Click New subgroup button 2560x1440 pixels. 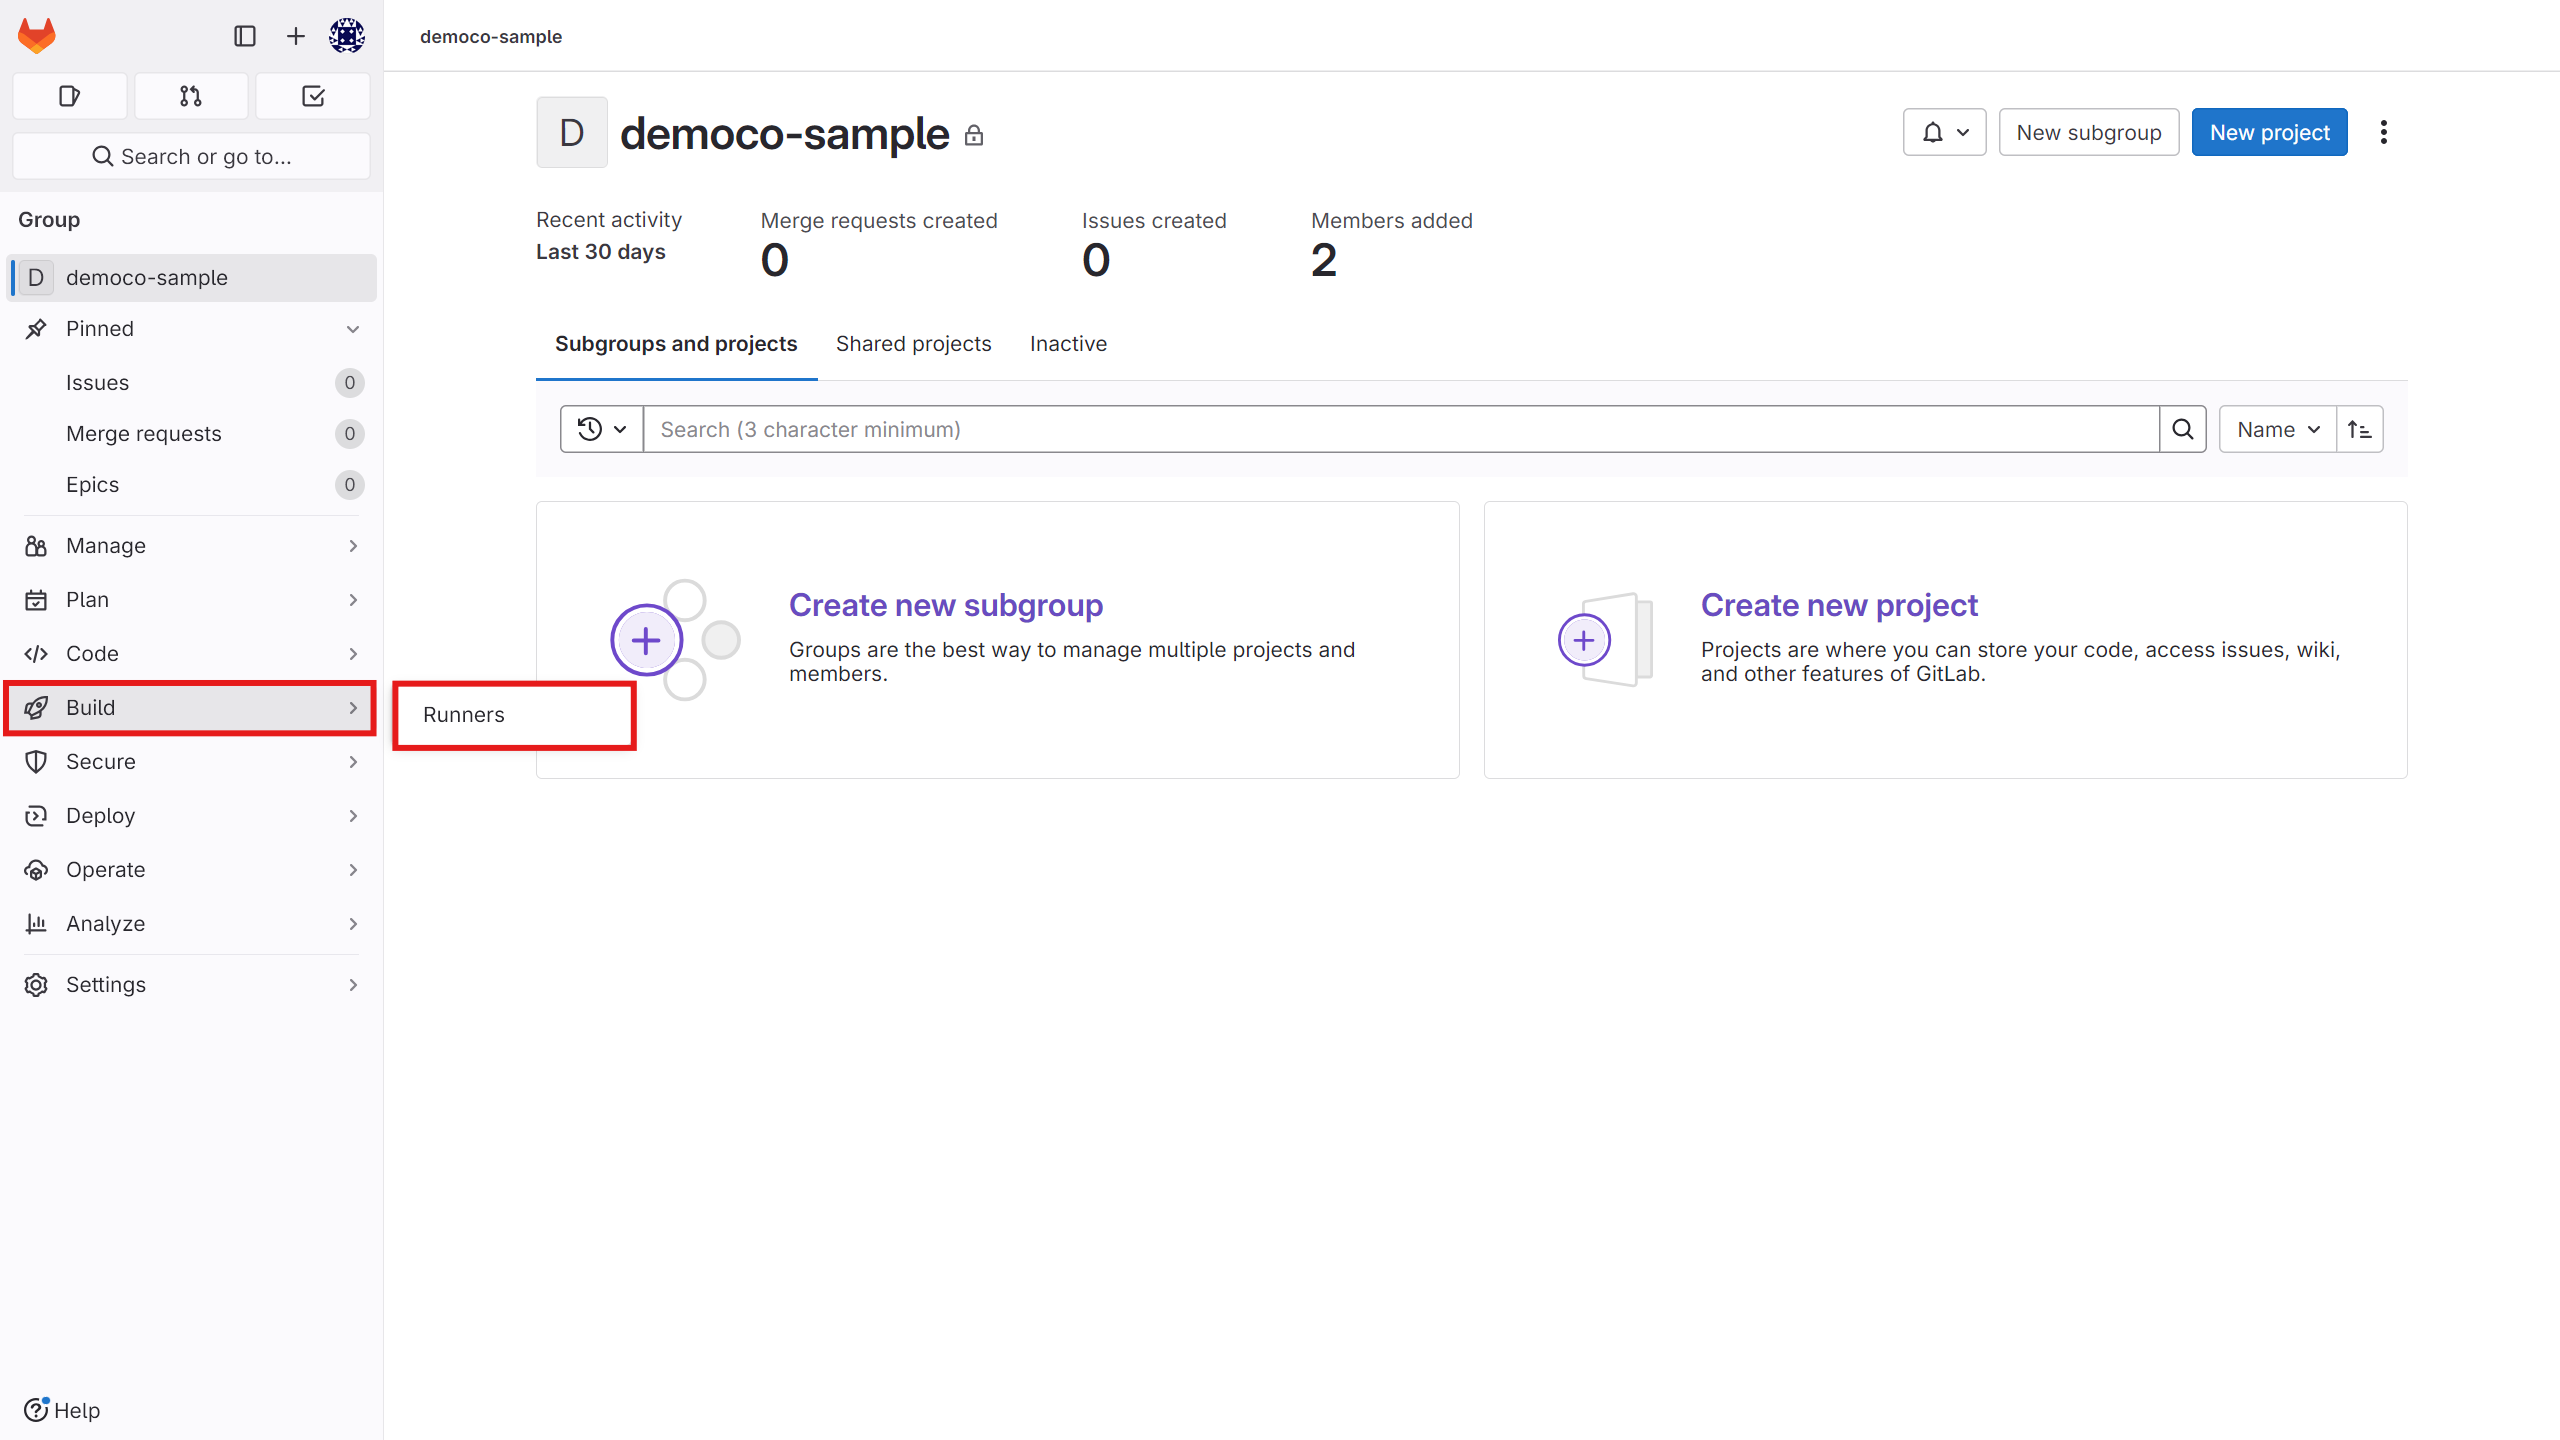2088,132
